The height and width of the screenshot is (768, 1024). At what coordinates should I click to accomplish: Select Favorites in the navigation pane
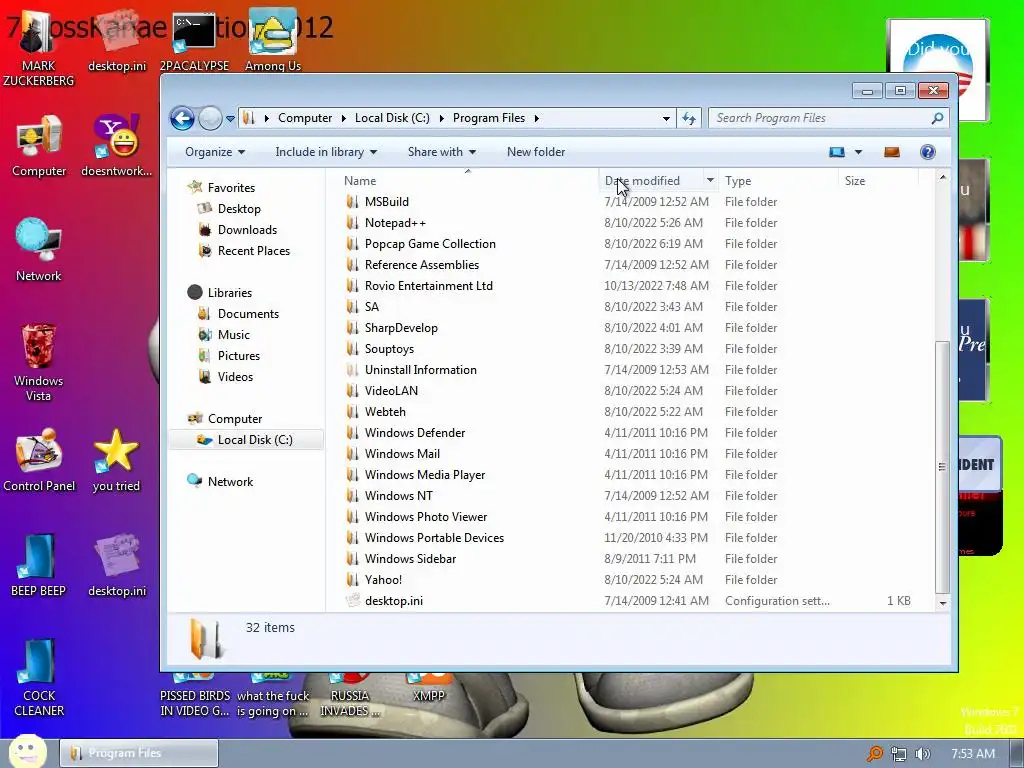click(x=231, y=188)
